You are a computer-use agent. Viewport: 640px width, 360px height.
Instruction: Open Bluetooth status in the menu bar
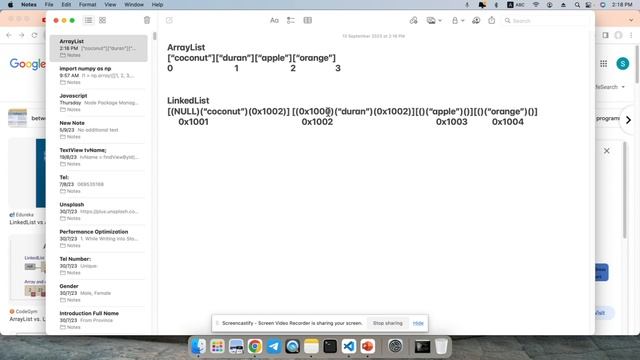tap(496, 4)
